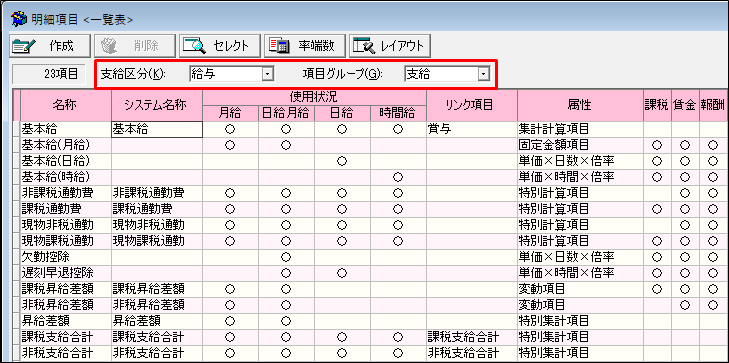Click the 日給 circle in 基本給(日給) row
The width and height of the screenshot is (729, 363).
pyautogui.click(x=342, y=161)
